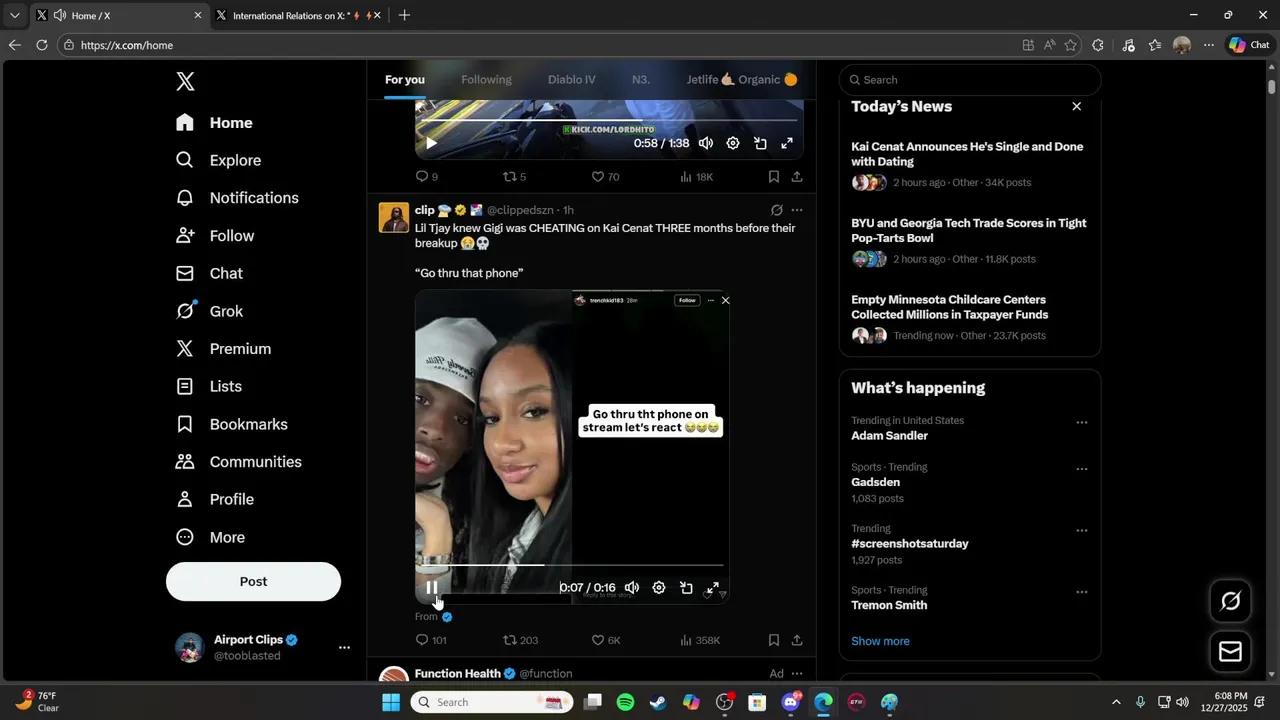Open the floating Grok button at bottom right
The width and height of the screenshot is (1280, 720).
(1231, 601)
